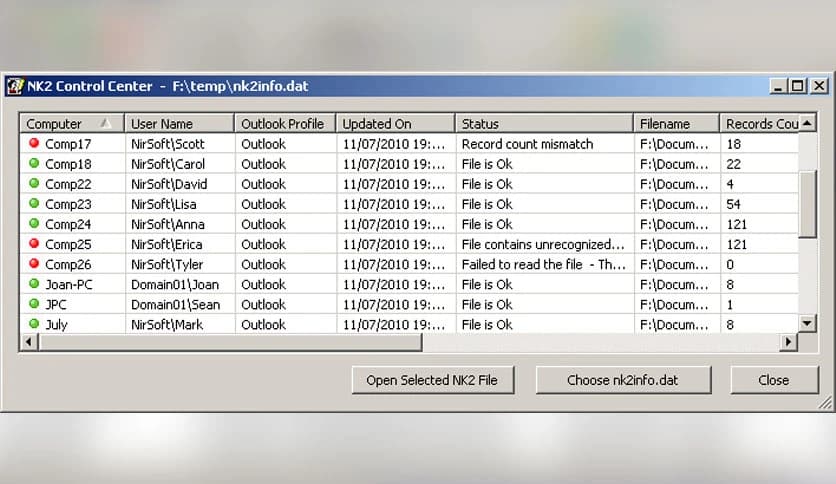Click user name NirSoft\Erica
The height and width of the screenshot is (484, 836).
[x=167, y=245]
